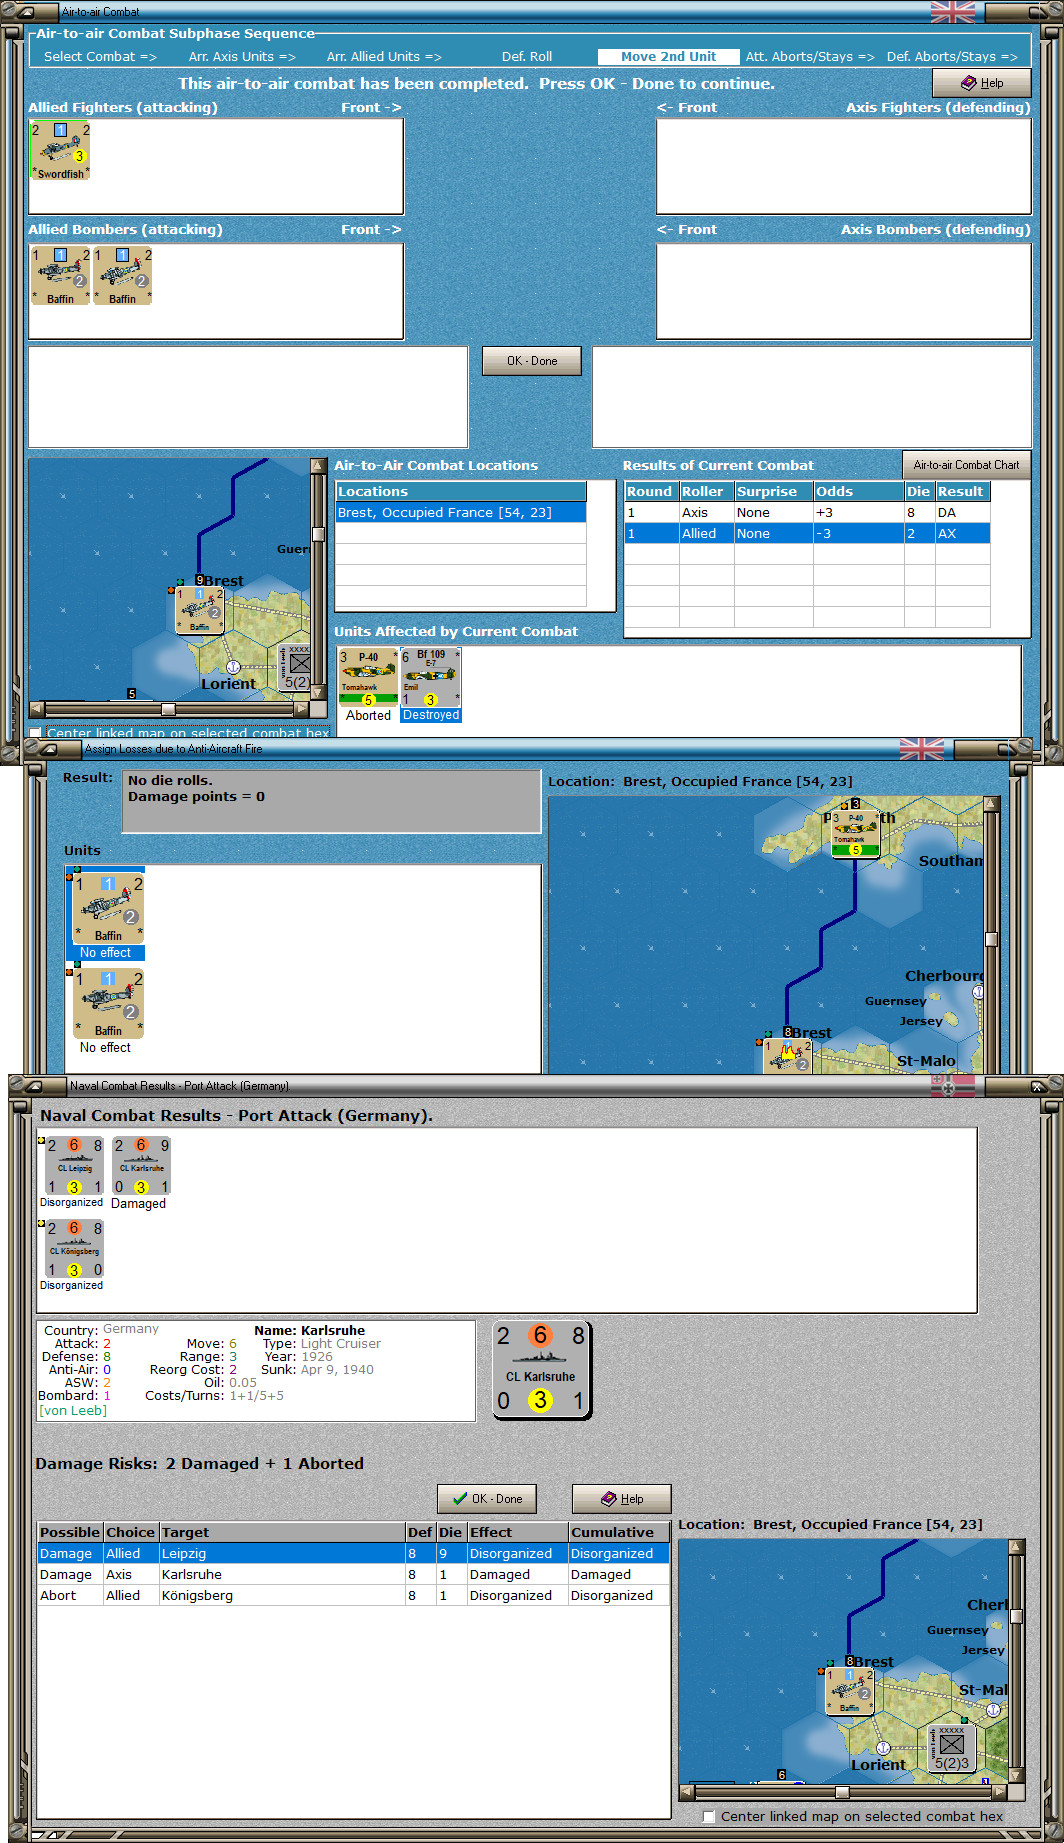Image resolution: width=1064 pixels, height=1843 pixels.
Task: Select the Axis roller round result row
Action: click(x=807, y=513)
